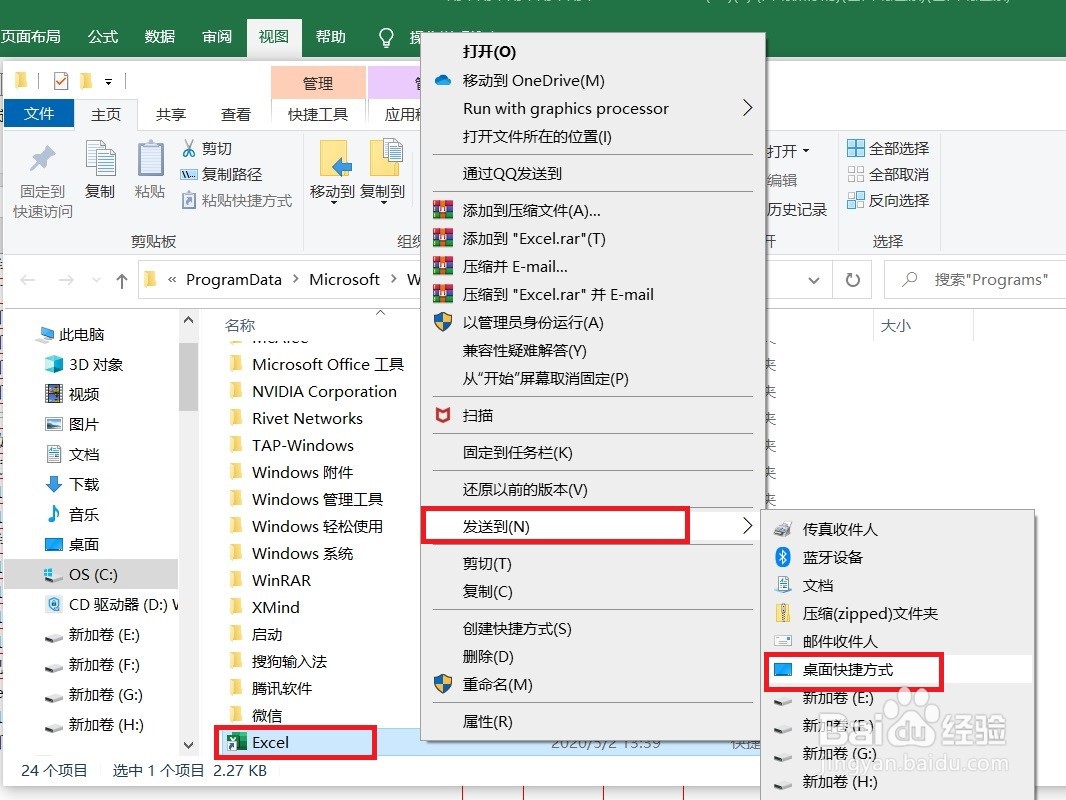Click the Copy To folder icon
Screen dimensions: 1066x800
click(x=385, y=158)
